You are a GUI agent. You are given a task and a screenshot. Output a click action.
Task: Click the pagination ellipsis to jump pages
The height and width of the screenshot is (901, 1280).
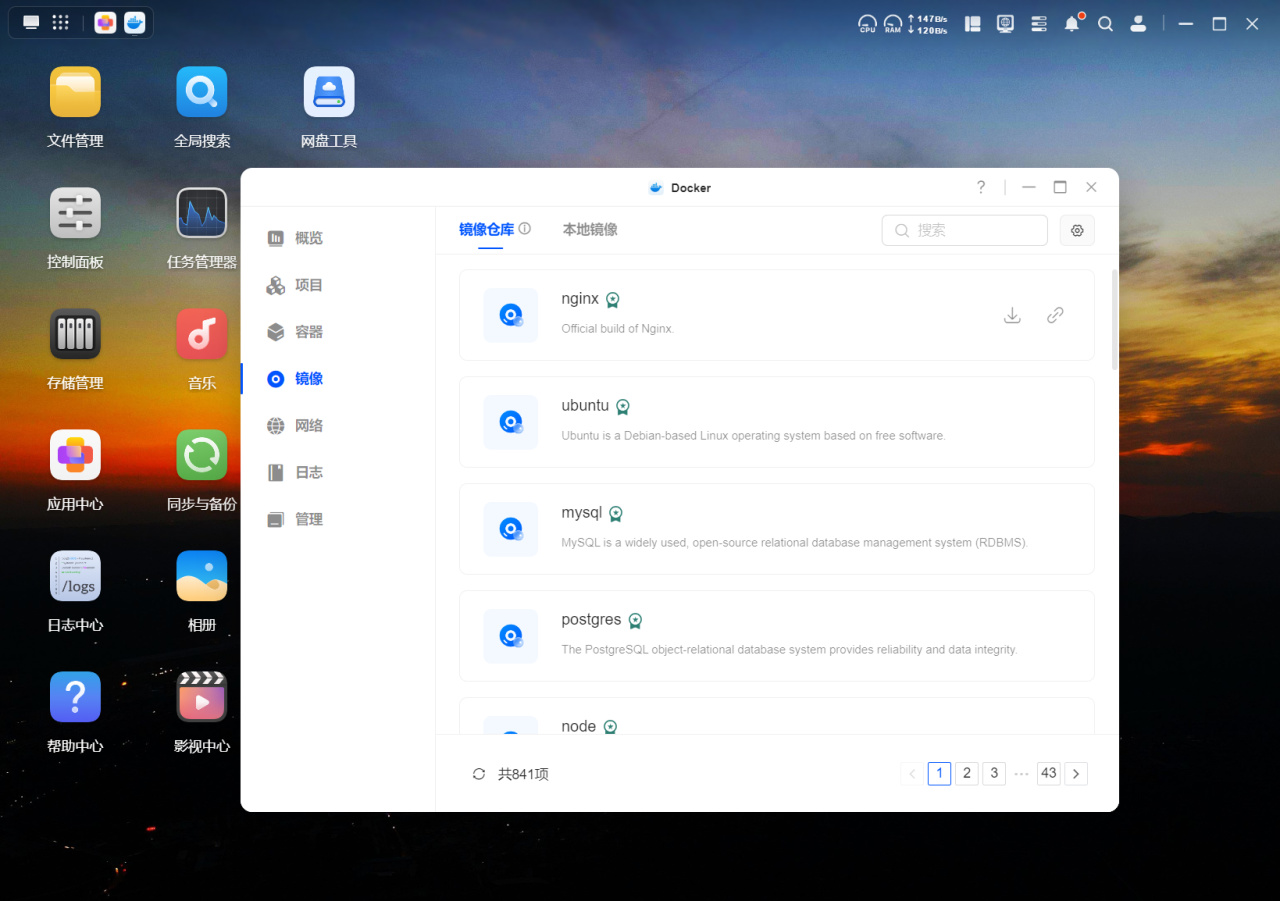click(x=1021, y=773)
